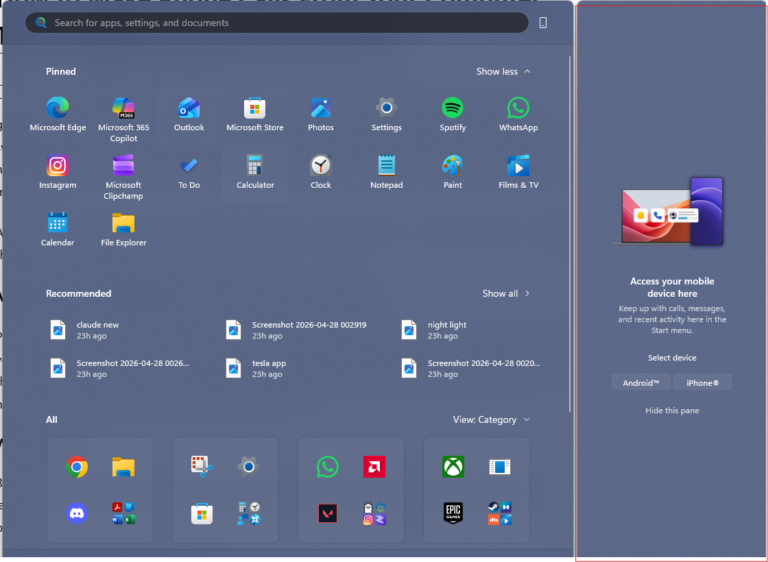Open Microsoft Edge from pinned apps
Image resolution: width=768 pixels, height=562 pixels.
tap(58, 115)
